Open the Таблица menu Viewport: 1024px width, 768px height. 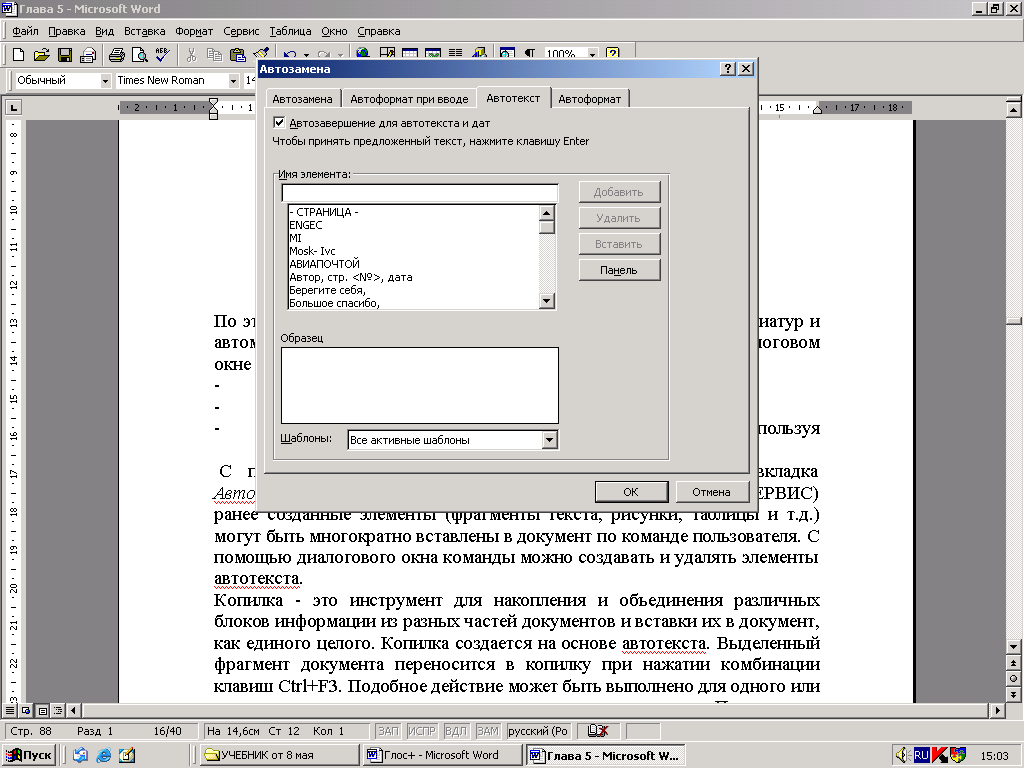pyautogui.click(x=290, y=31)
